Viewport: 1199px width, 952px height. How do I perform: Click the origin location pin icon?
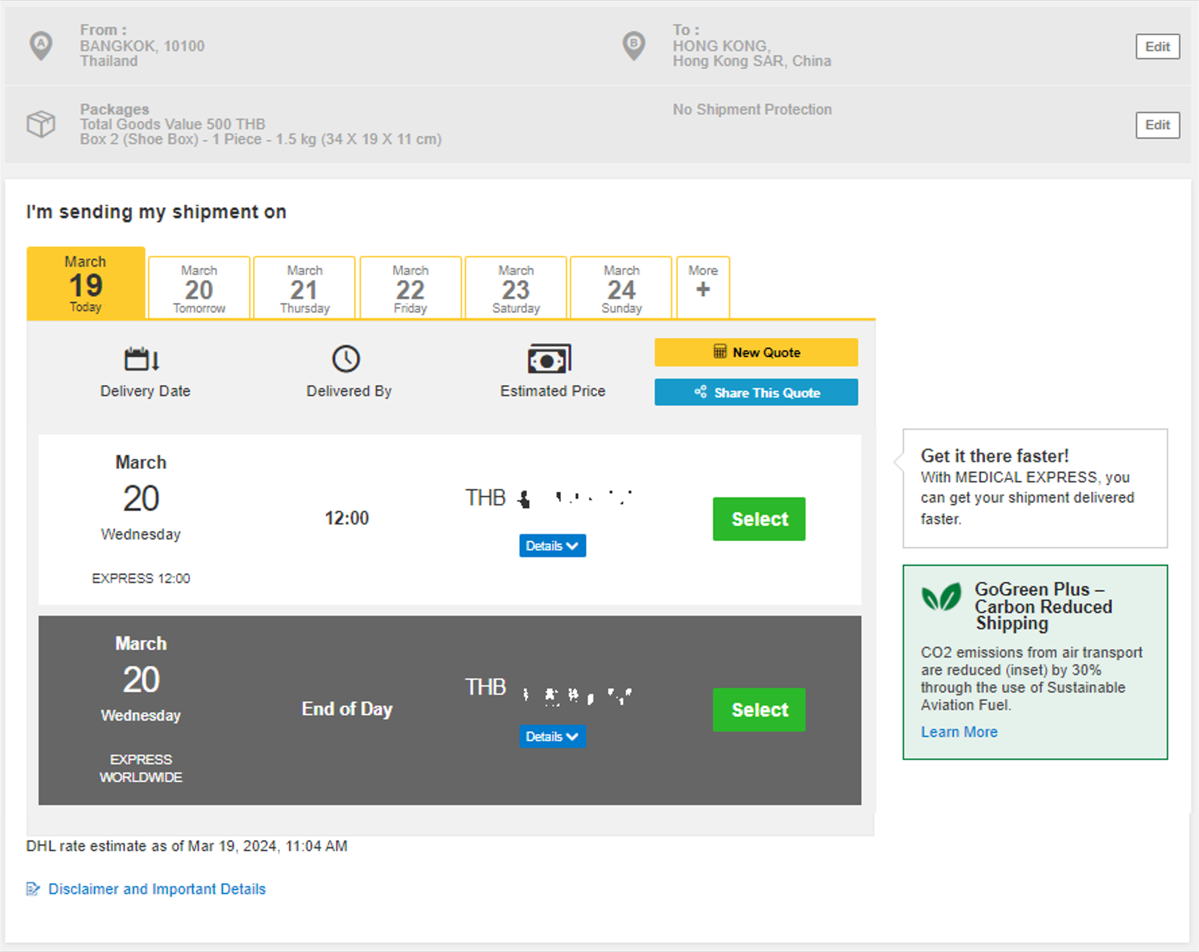point(41,46)
